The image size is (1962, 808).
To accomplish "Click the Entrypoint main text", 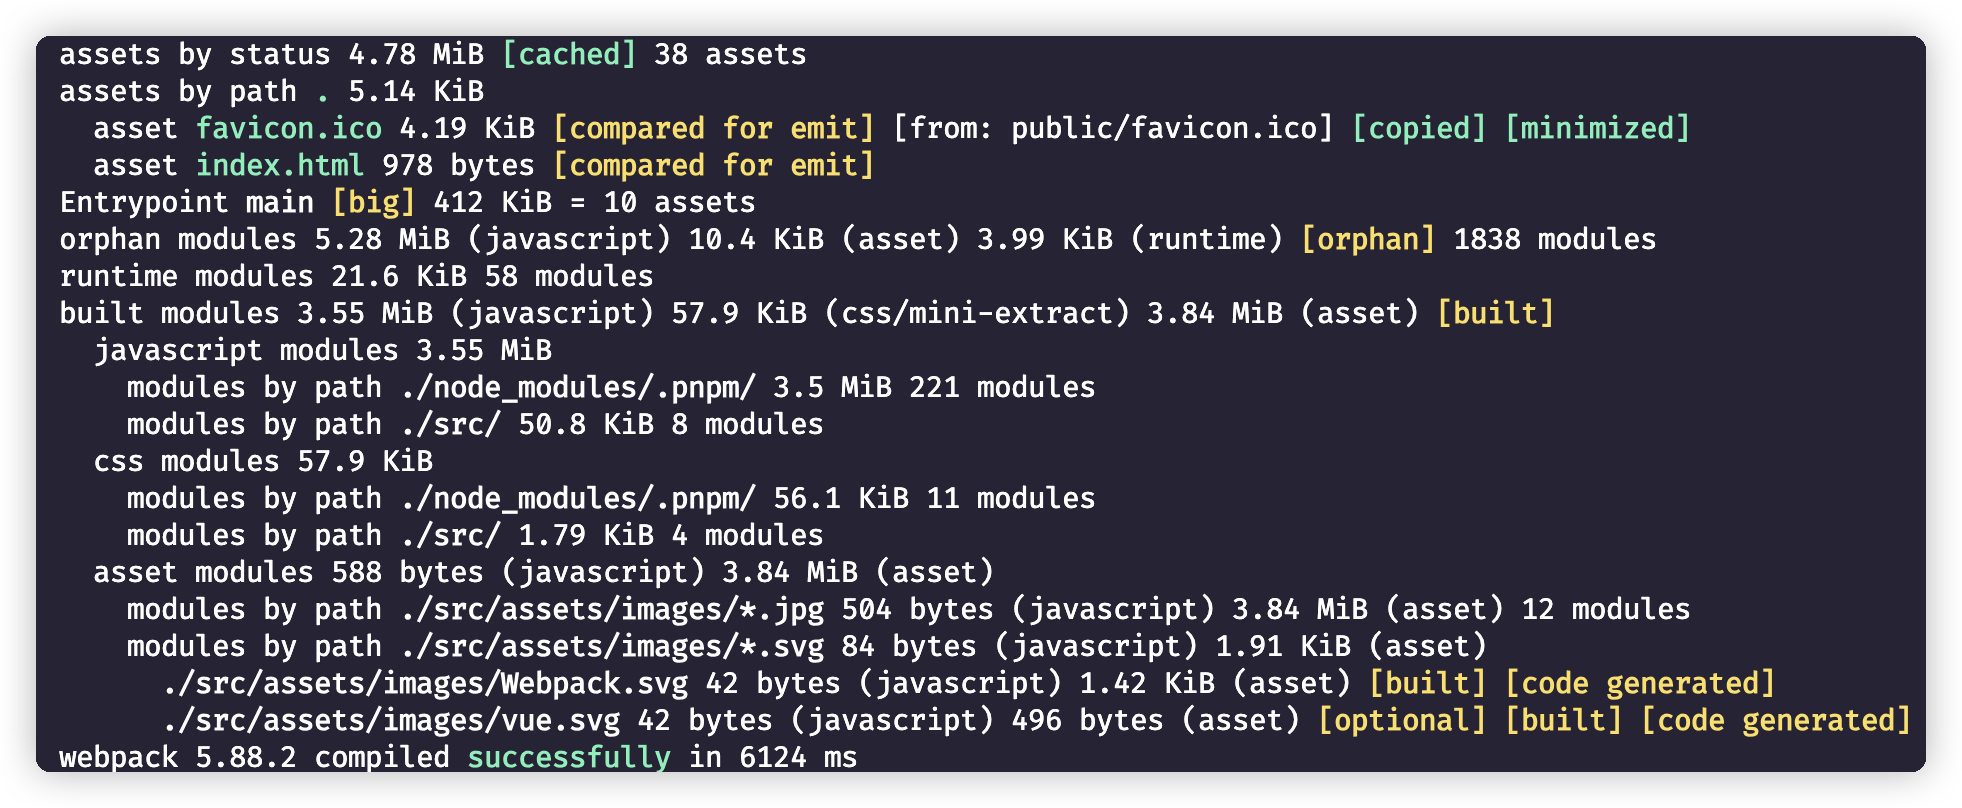I will 187,202.
